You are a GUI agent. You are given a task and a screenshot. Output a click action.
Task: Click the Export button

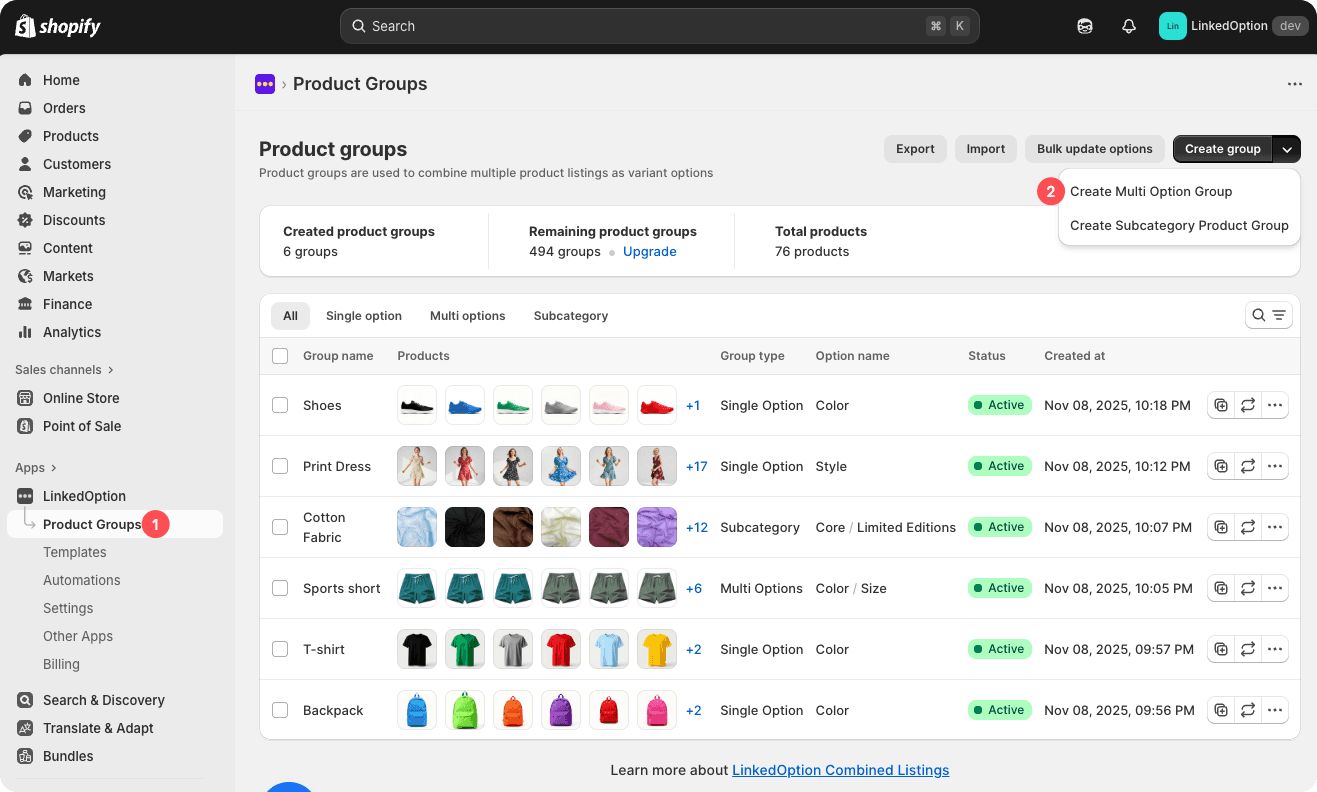tap(915, 149)
